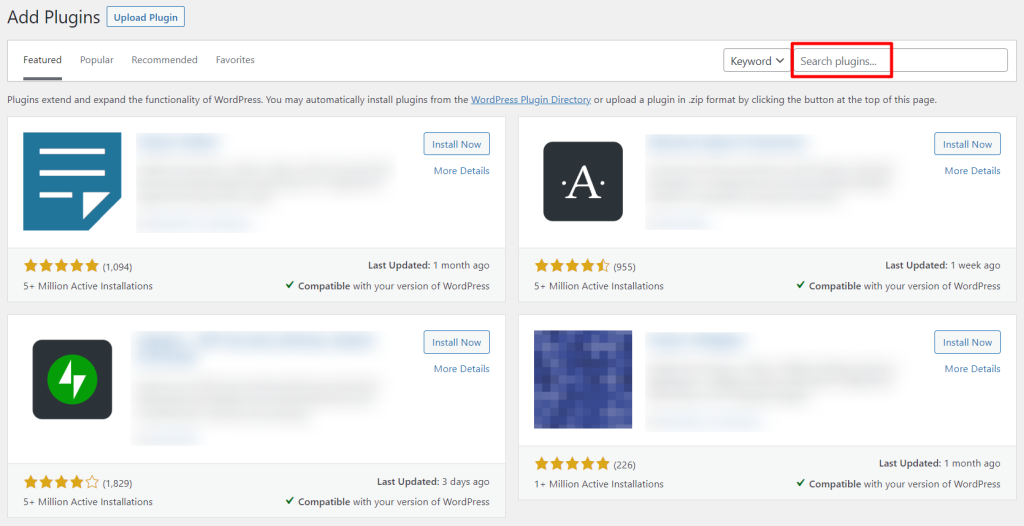Viewport: 1024px width, 526px height.
Task: Click 'Last Updated: 1 month ago' in 226-rating card
Action: 939,463
